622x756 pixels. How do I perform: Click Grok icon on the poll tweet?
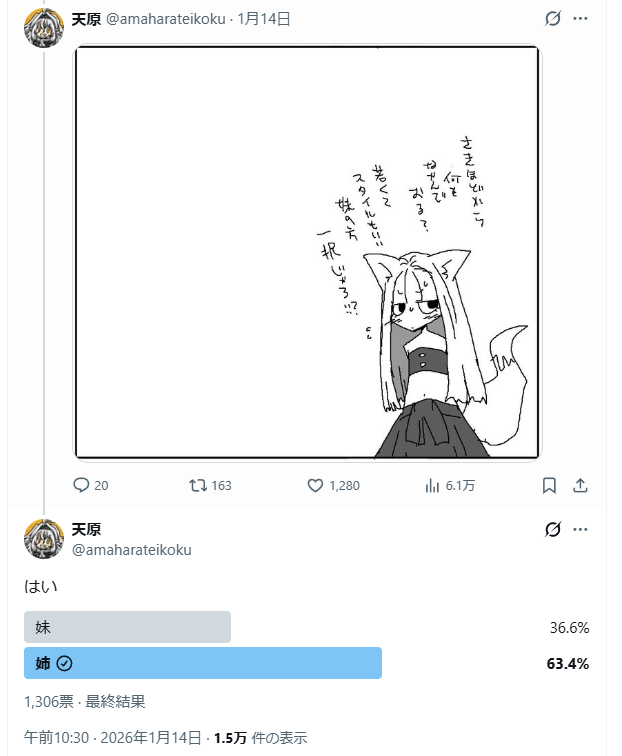(553, 529)
